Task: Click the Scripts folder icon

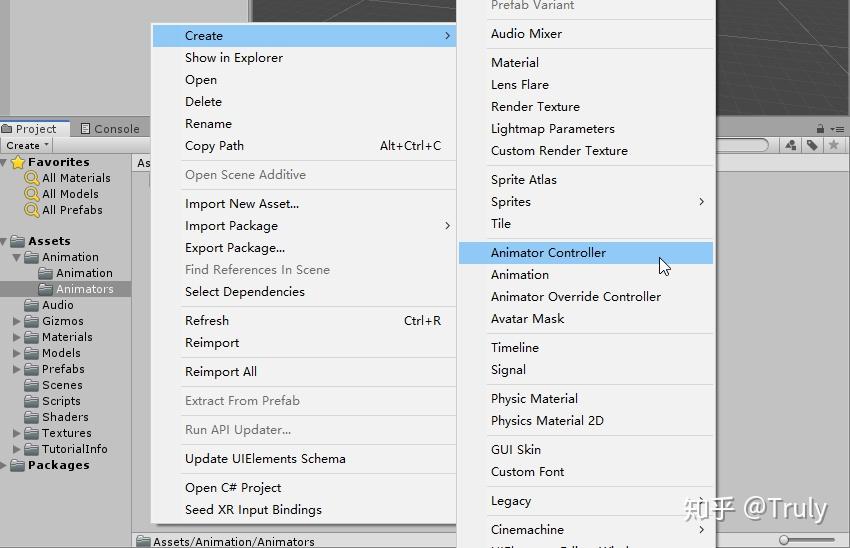Action: [31, 401]
